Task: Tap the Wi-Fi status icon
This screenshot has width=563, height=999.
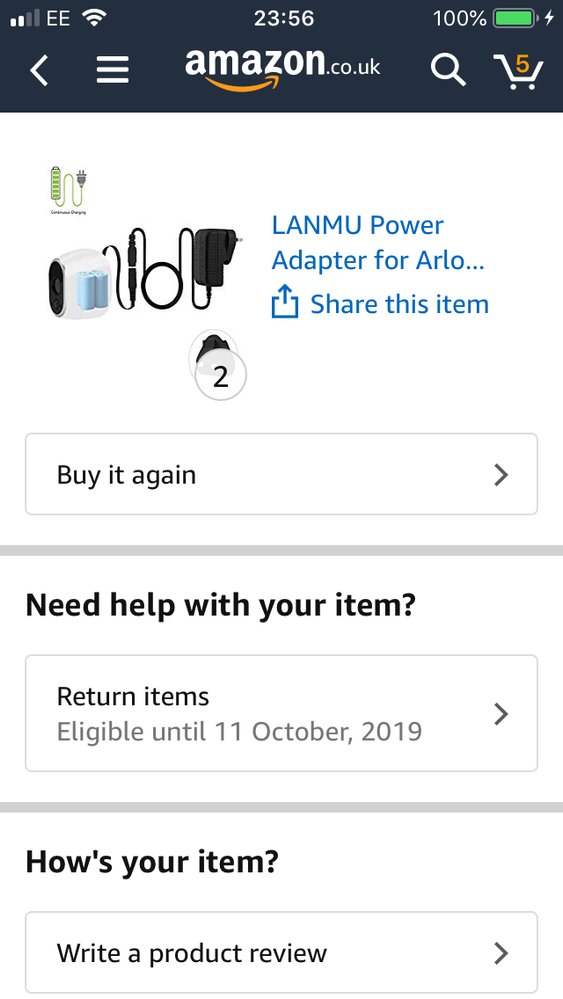Action: coord(94,18)
